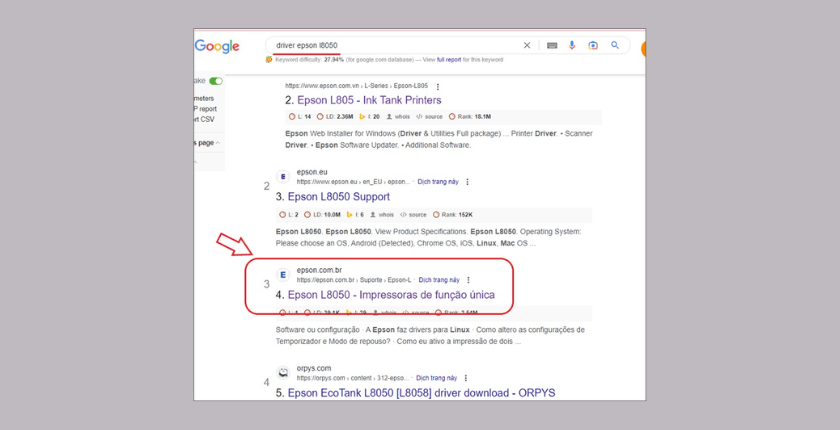This screenshot has height=430, width=840.
Task: Click snippet text 'Epson Web Installer for Windows'
Action: click(x=340, y=133)
